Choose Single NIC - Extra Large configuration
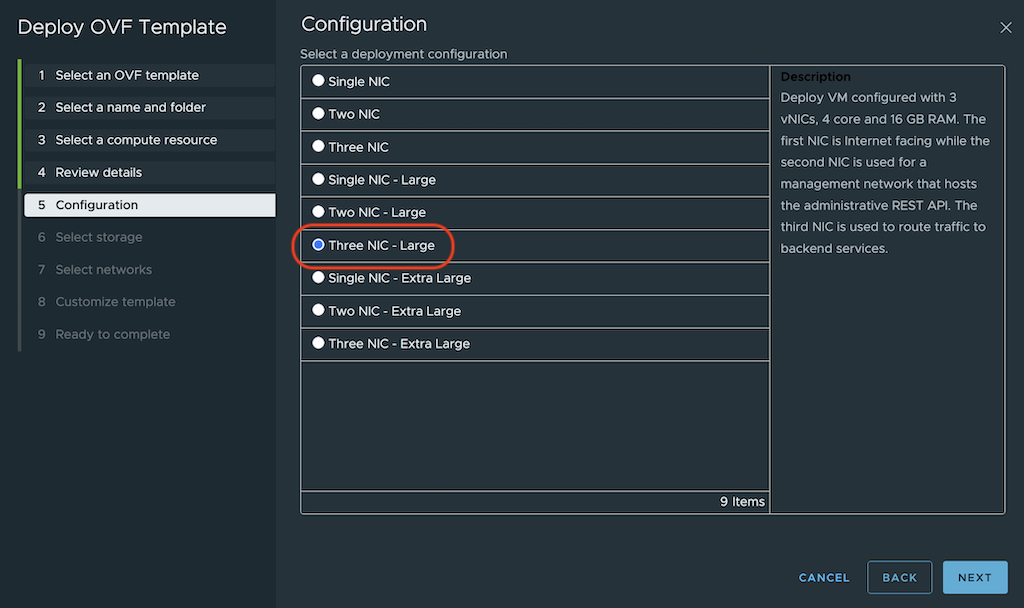1024x608 pixels. (x=318, y=278)
